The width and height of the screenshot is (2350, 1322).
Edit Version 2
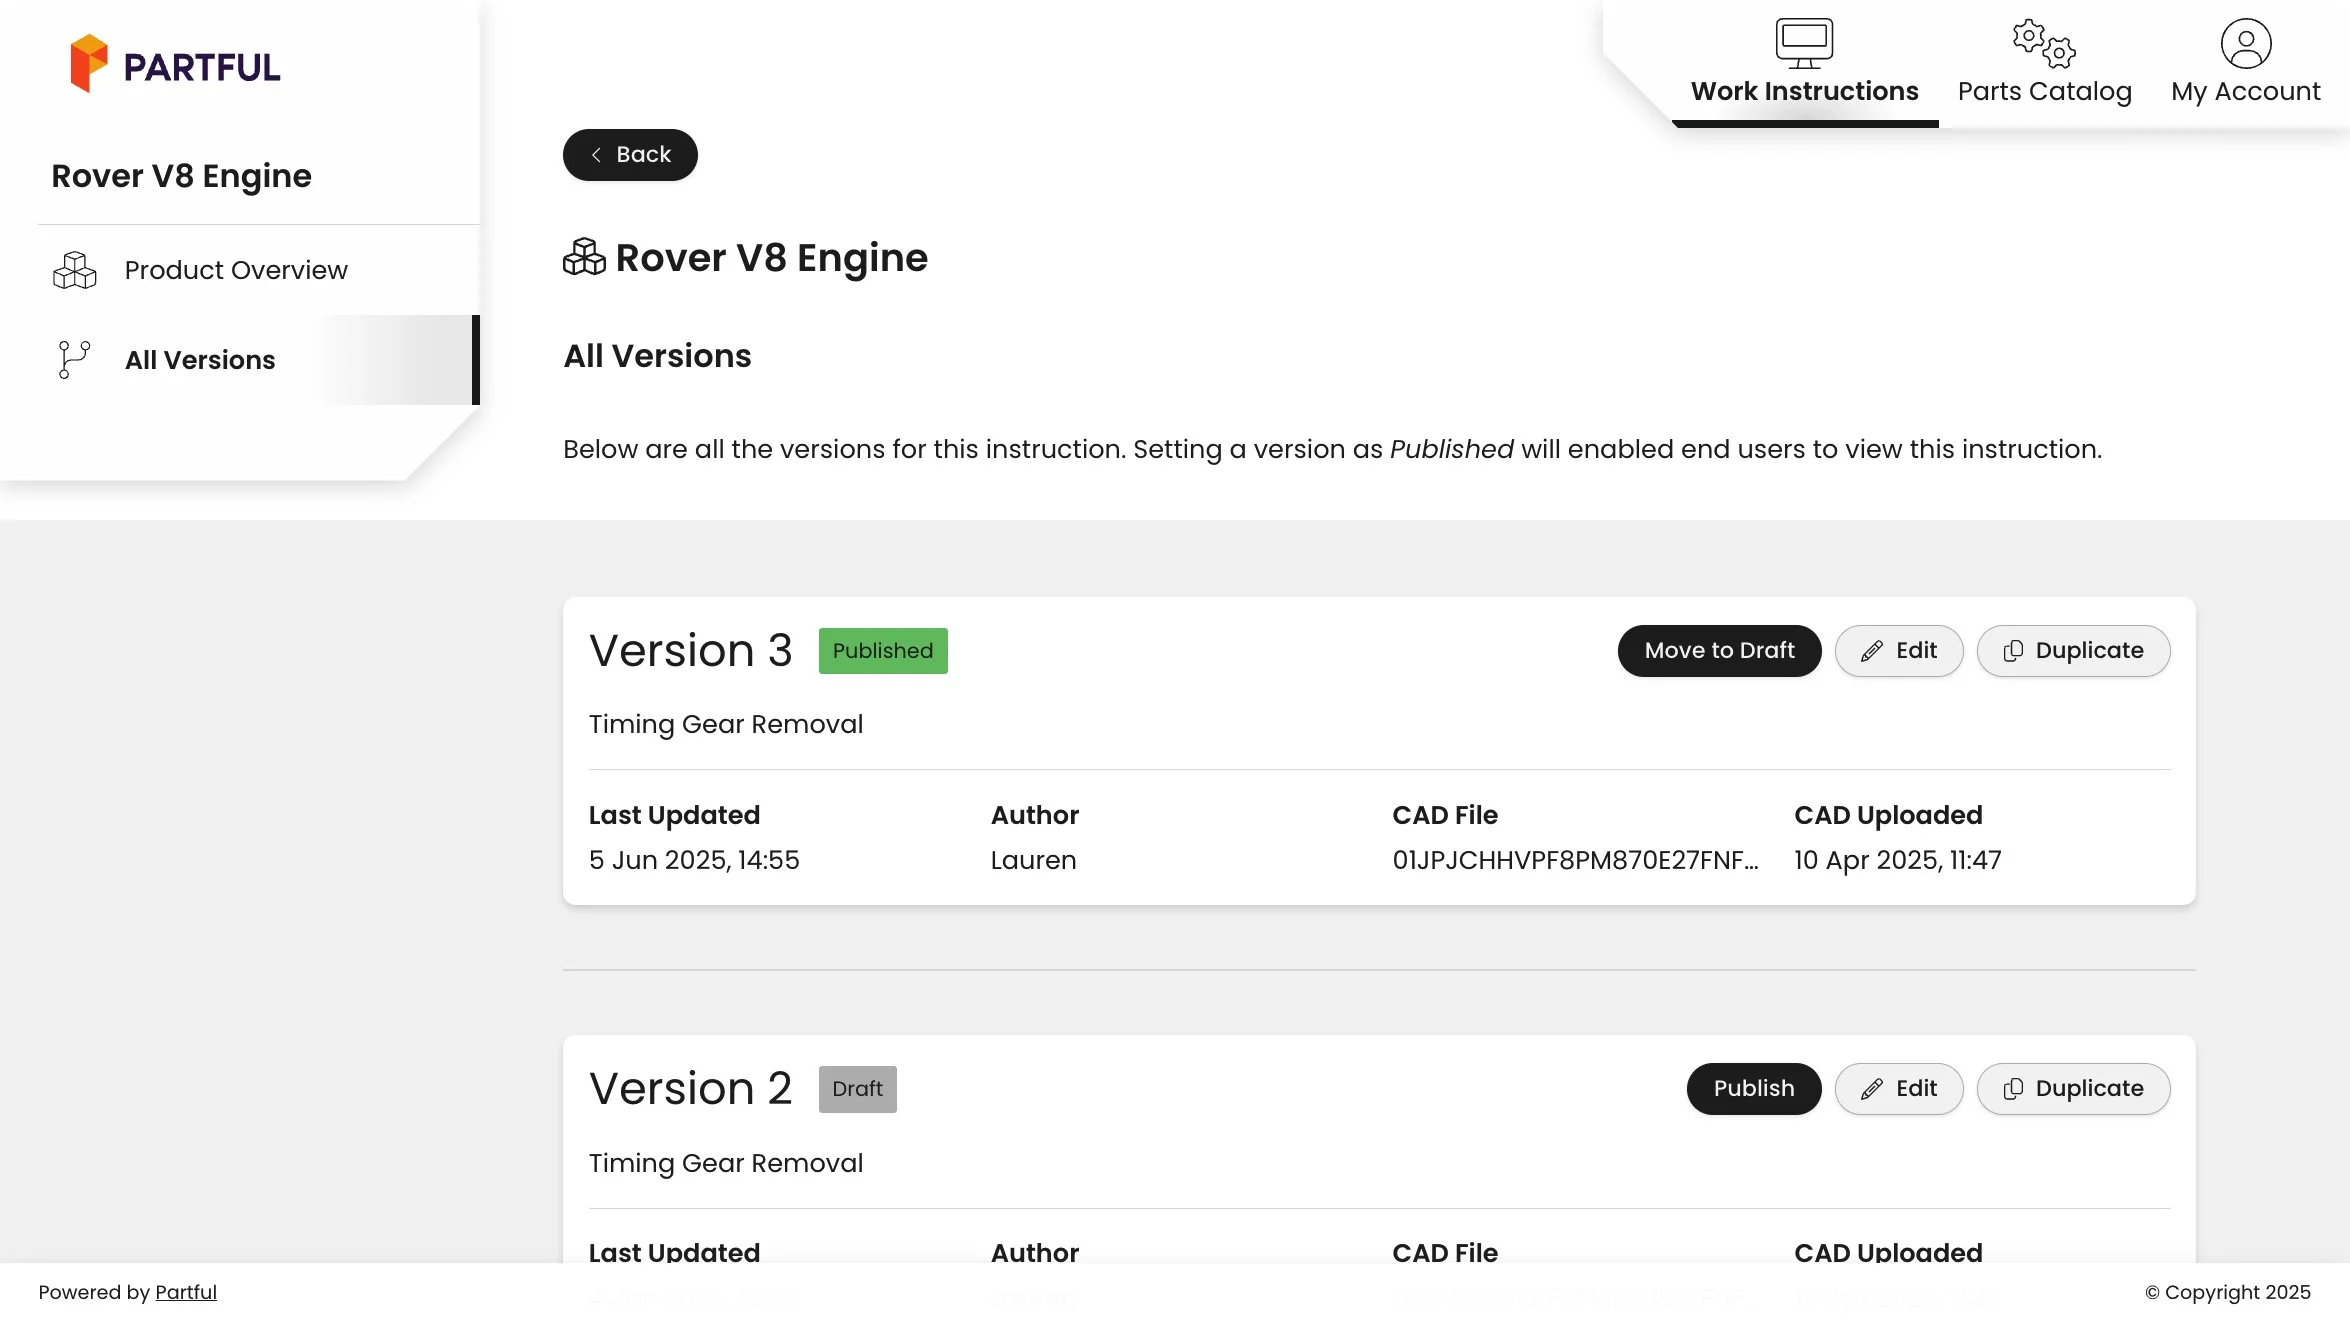point(1898,1089)
